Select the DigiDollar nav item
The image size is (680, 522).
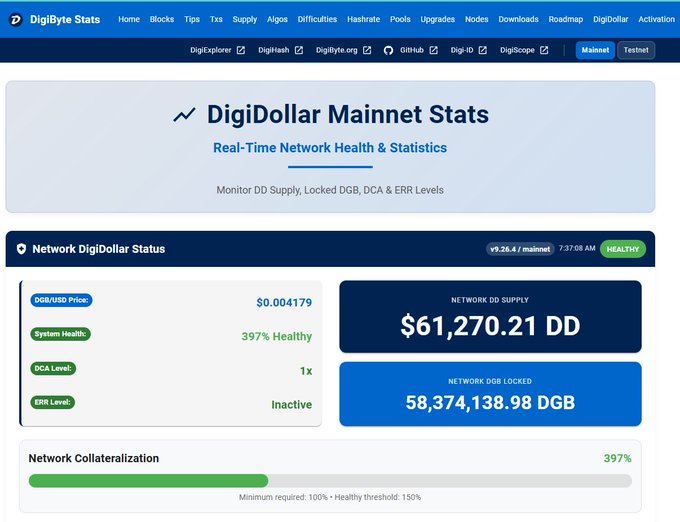tap(610, 20)
